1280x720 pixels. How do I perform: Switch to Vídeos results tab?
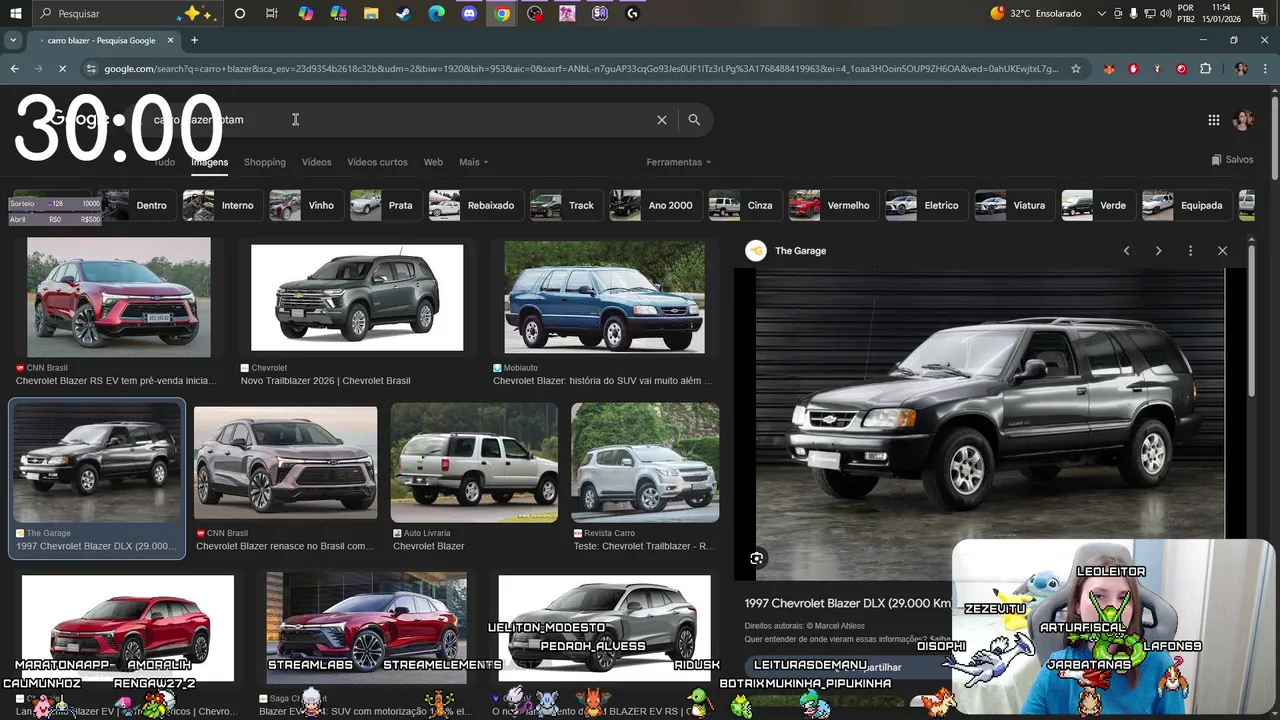point(316,162)
